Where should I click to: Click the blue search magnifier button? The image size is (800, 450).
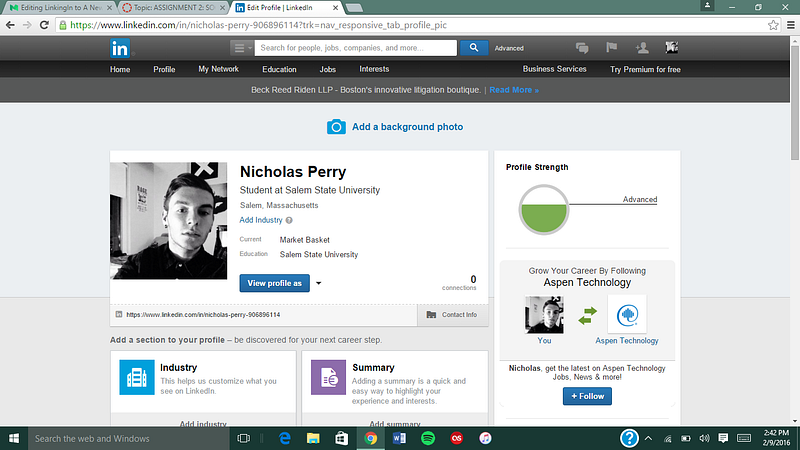(x=474, y=48)
